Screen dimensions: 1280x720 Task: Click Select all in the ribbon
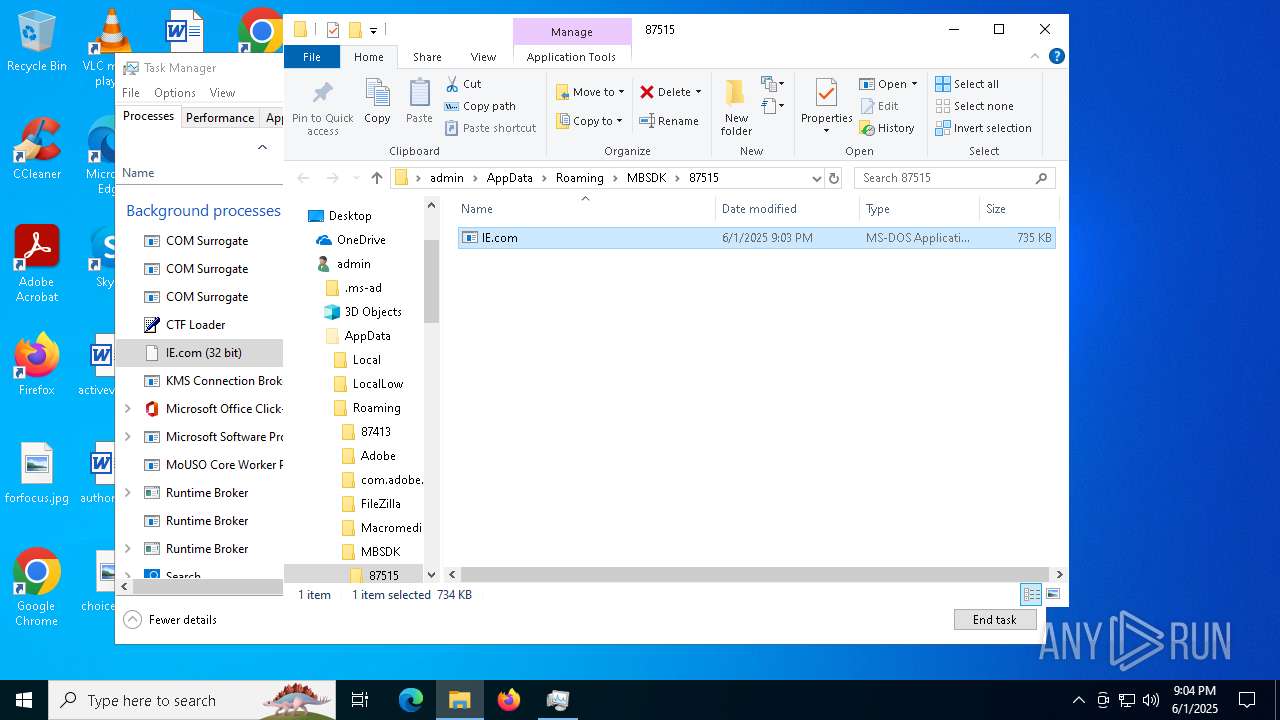tap(967, 84)
